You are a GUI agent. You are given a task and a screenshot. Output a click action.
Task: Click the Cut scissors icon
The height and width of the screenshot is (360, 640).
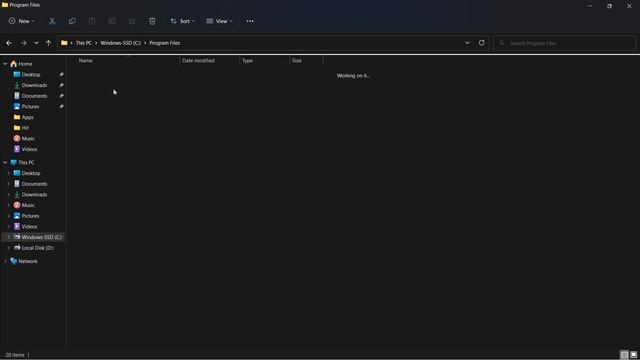(x=52, y=21)
